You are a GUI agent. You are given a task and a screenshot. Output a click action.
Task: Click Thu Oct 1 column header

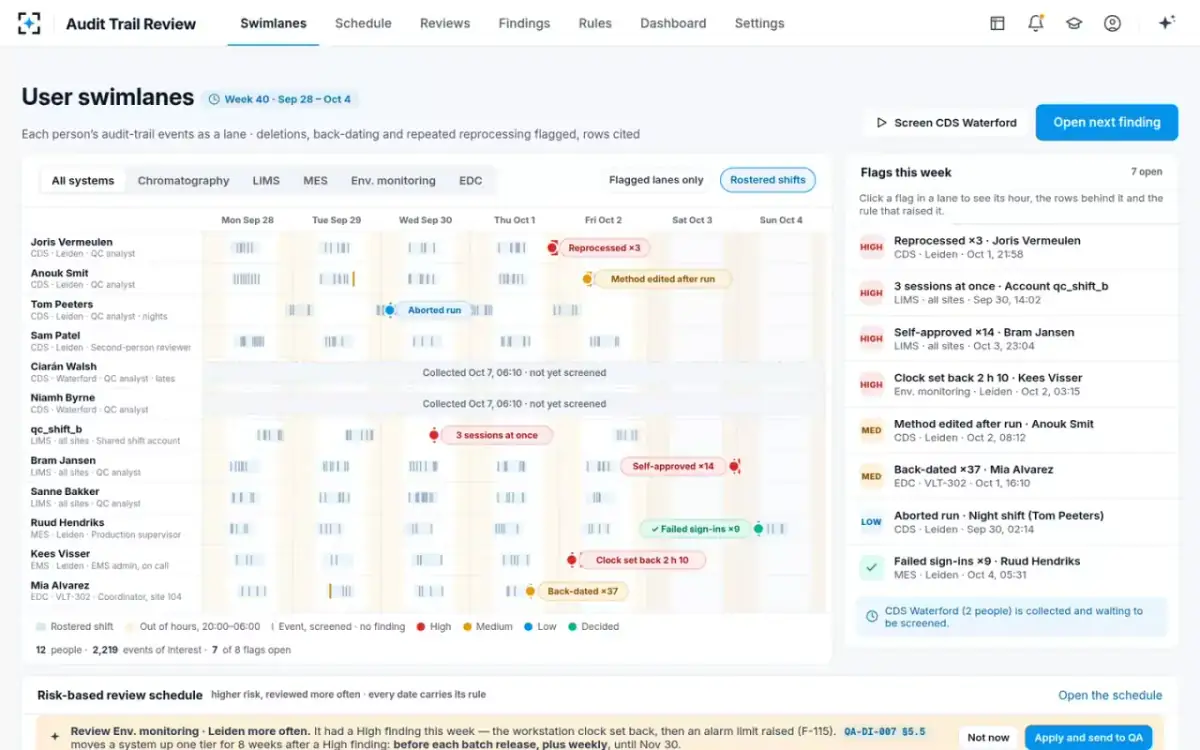coord(514,220)
